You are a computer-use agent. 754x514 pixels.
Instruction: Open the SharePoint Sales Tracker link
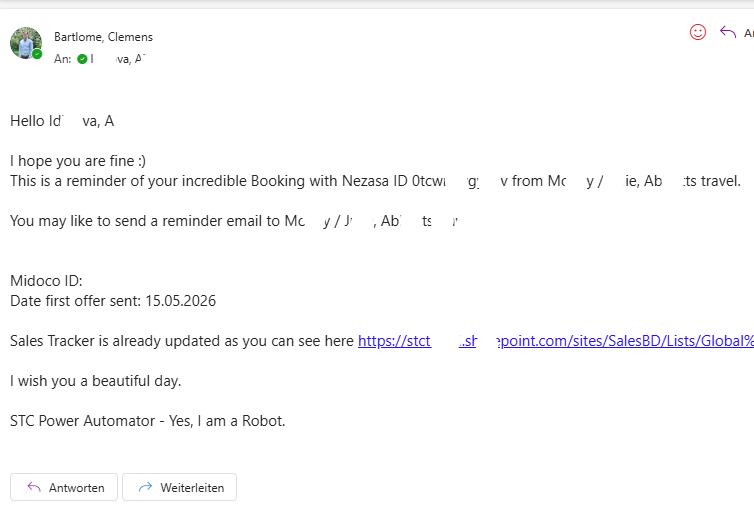(556, 340)
